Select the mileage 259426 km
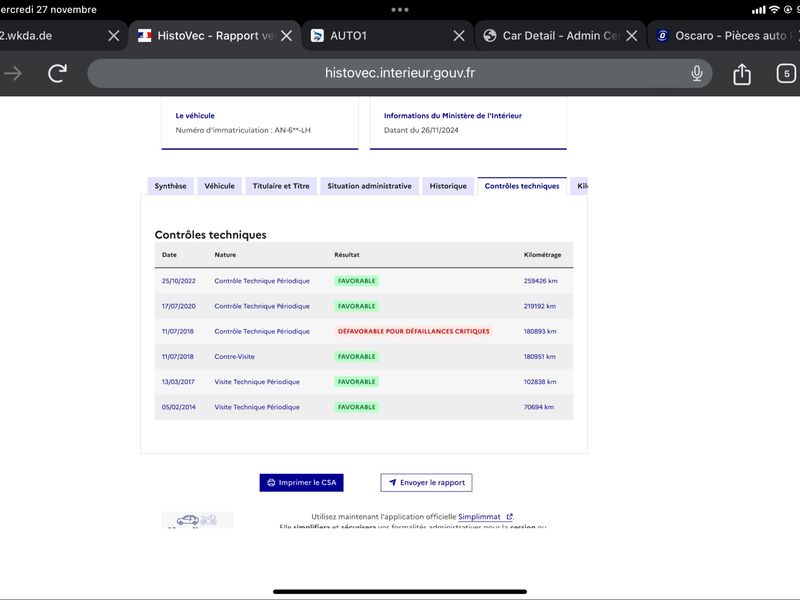Image resolution: width=800 pixels, height=600 pixels. [540, 281]
